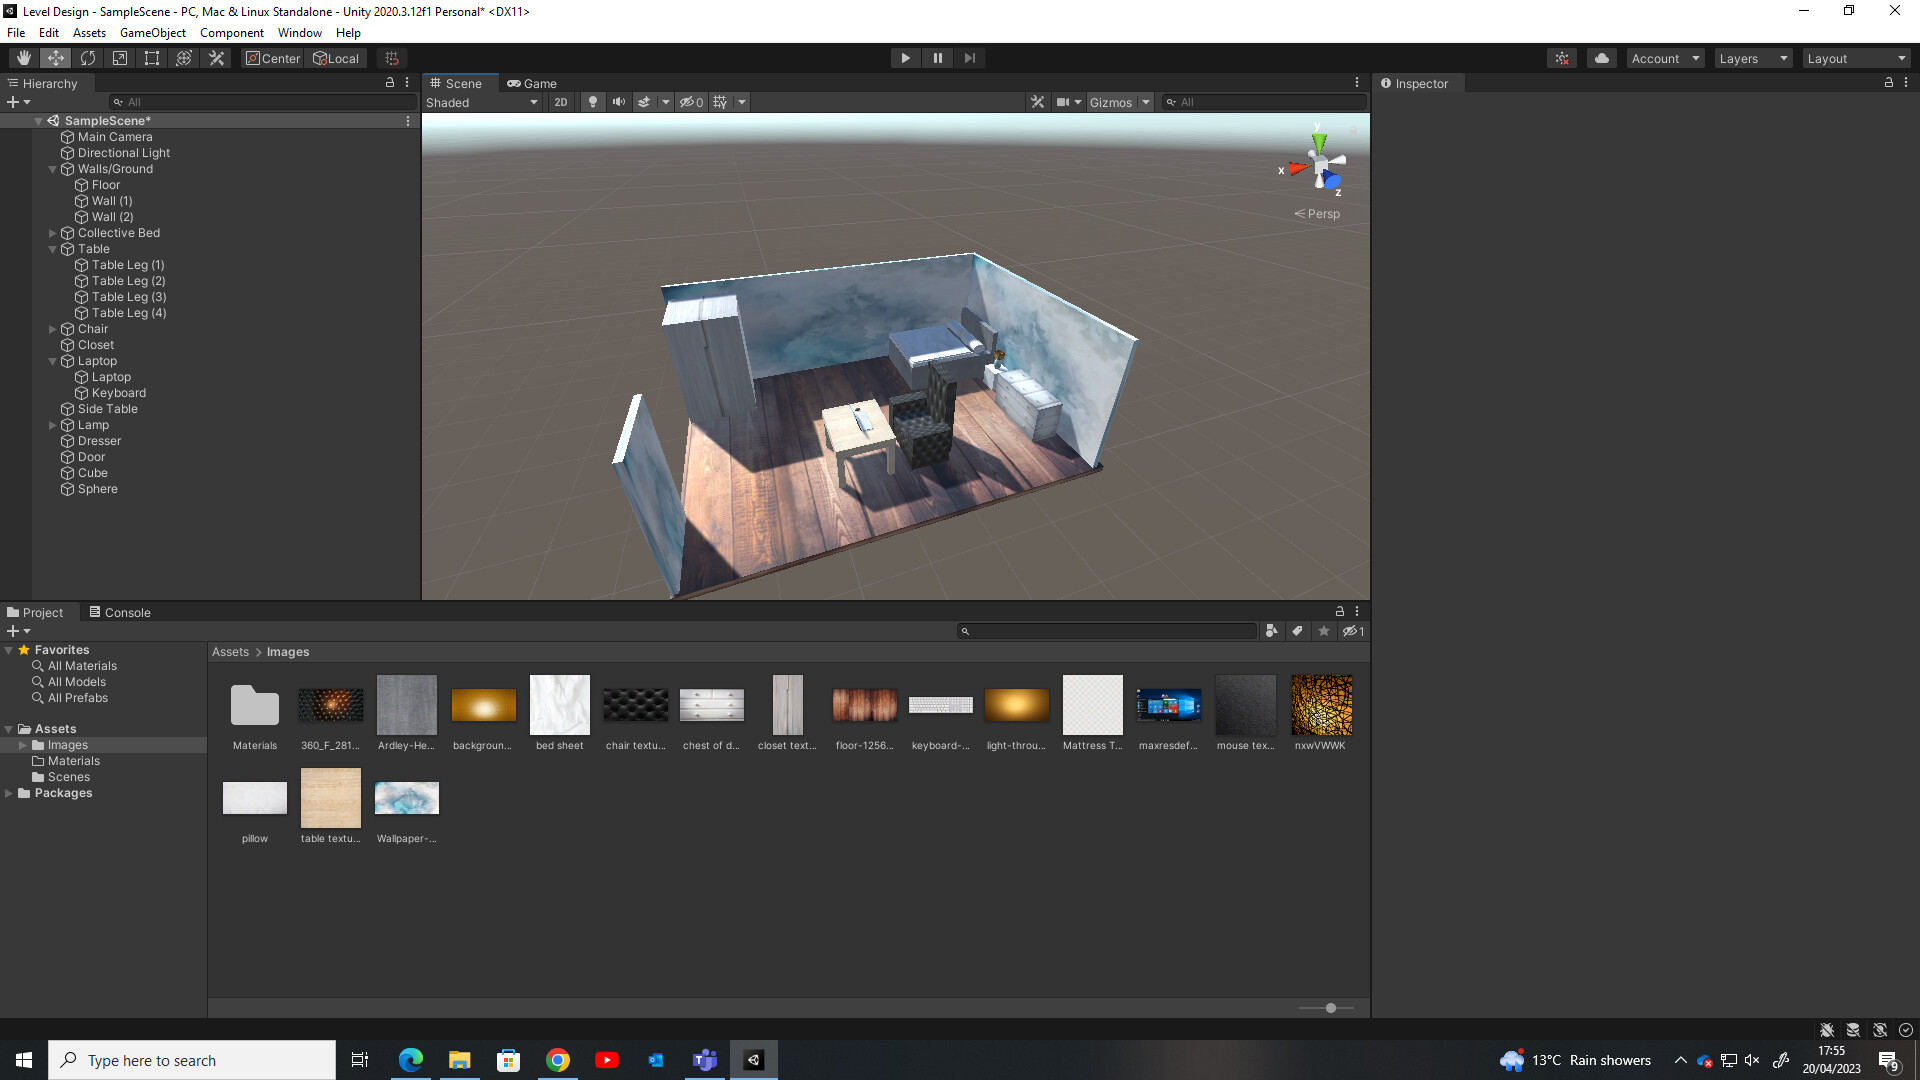Activate the Rotate tool
Viewport: 1920px width, 1080px height.
(x=88, y=57)
